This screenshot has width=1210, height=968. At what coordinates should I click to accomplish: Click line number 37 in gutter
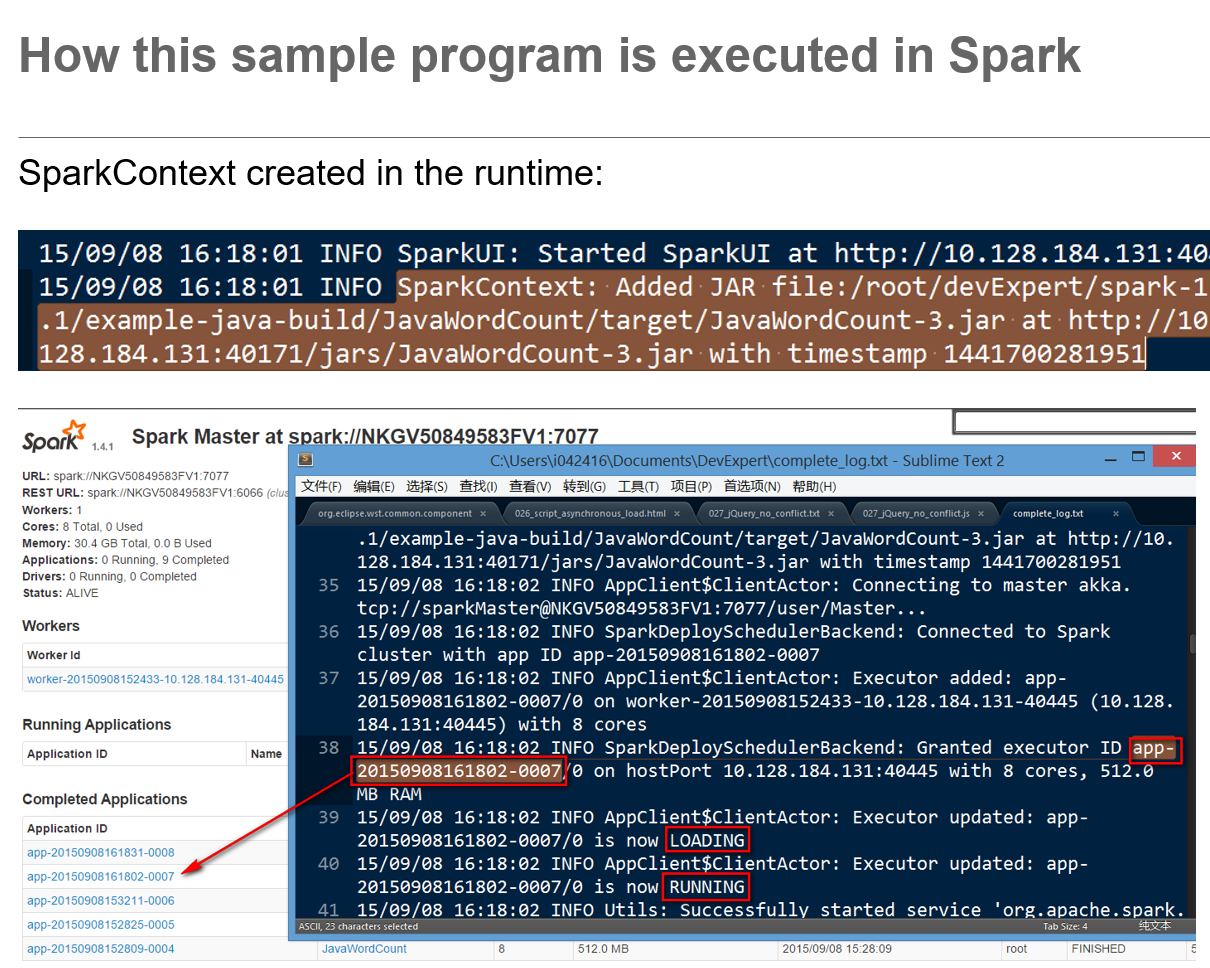[329, 678]
